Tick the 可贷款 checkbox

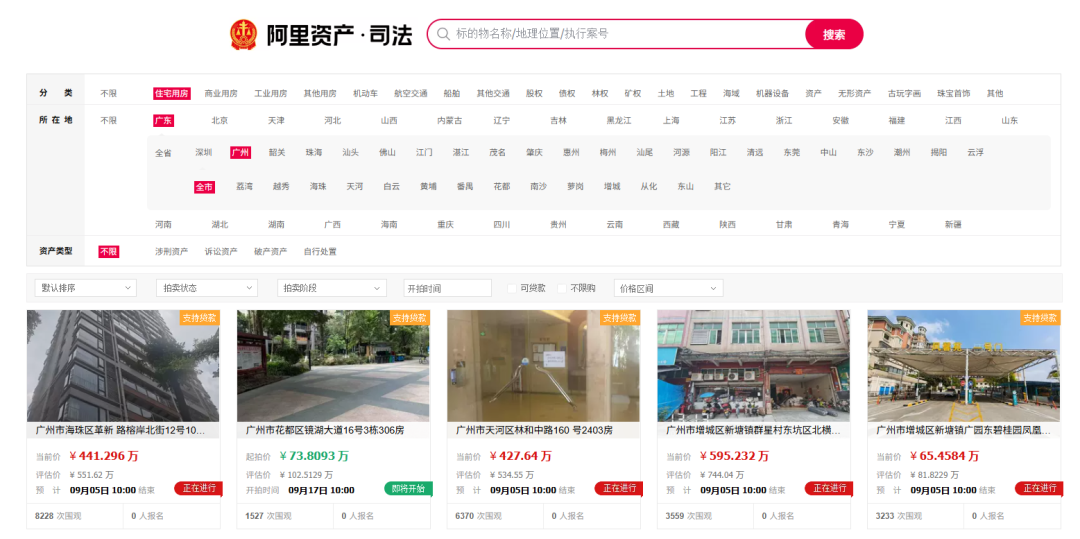click(512, 288)
